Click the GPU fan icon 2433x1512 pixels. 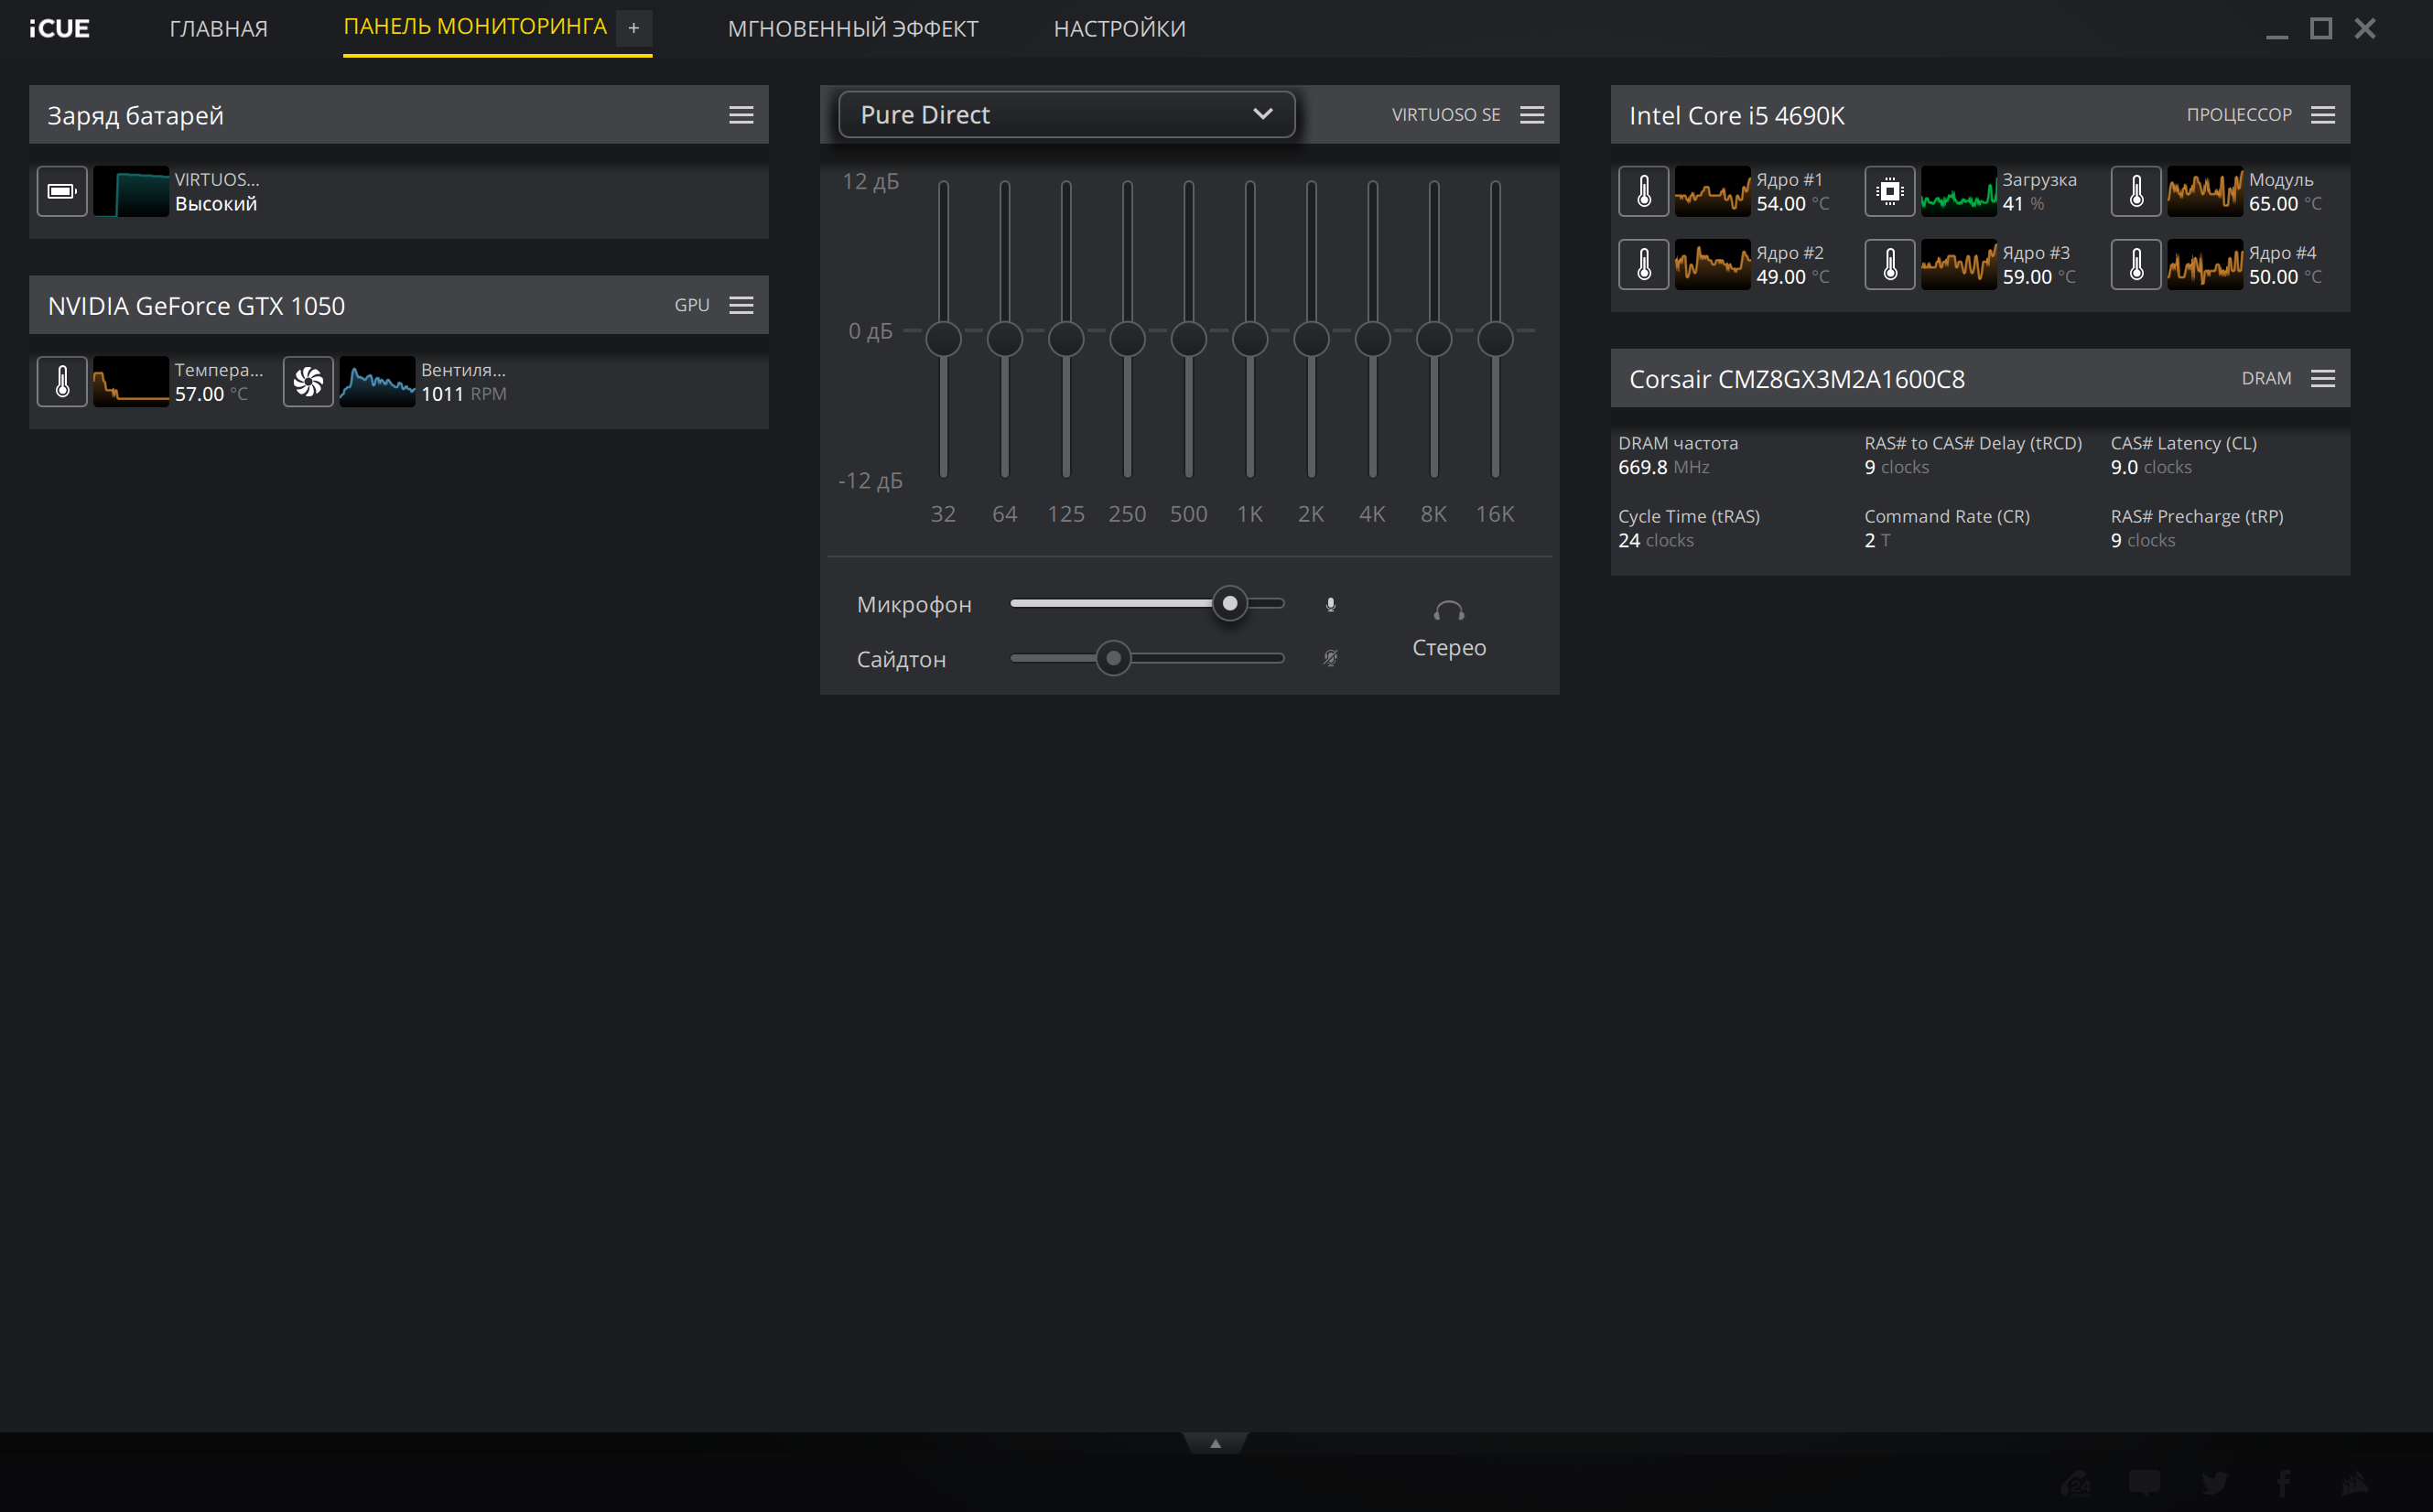click(308, 381)
